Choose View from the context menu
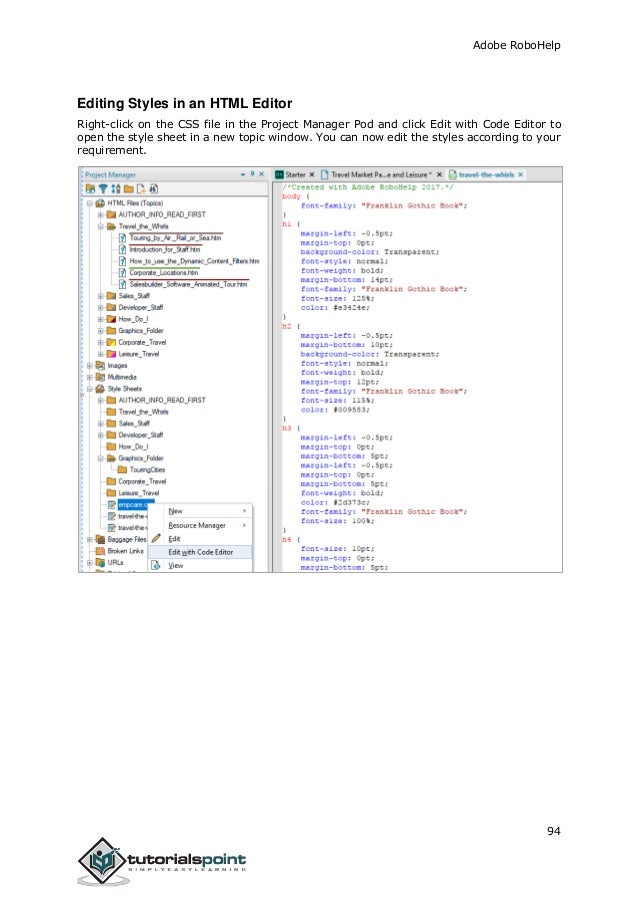 tap(200, 566)
